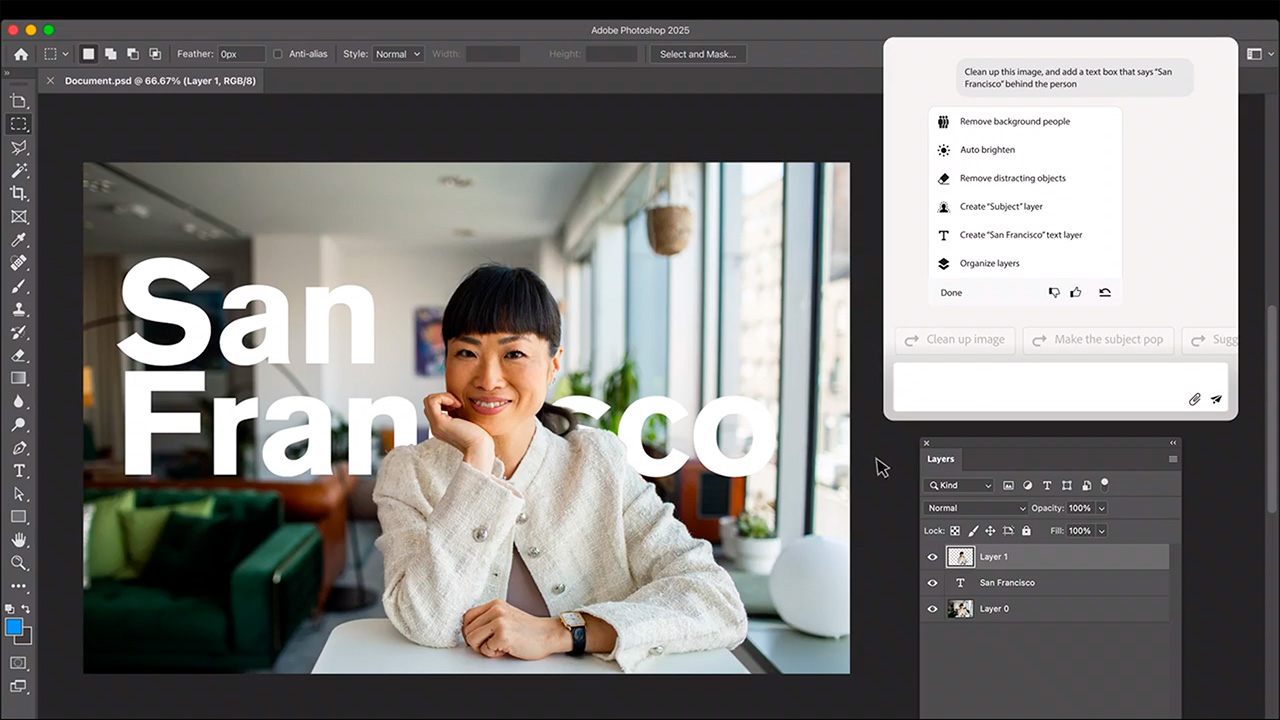
Task: Switch to the Document.psd tab
Action: 160,81
